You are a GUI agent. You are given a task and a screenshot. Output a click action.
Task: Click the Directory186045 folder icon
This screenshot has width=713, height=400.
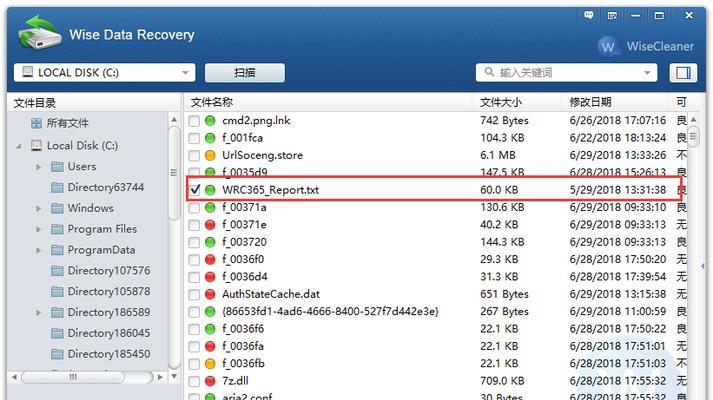click(x=57, y=334)
